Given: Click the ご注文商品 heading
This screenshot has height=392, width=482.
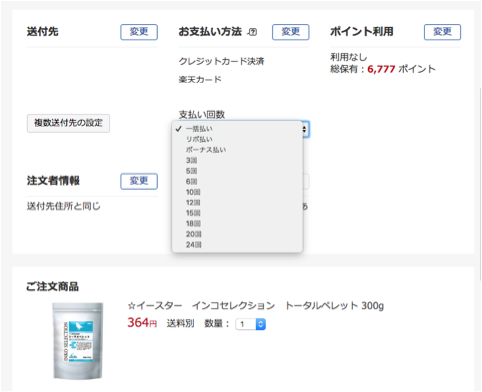Looking at the screenshot, I should [x=53, y=287].
